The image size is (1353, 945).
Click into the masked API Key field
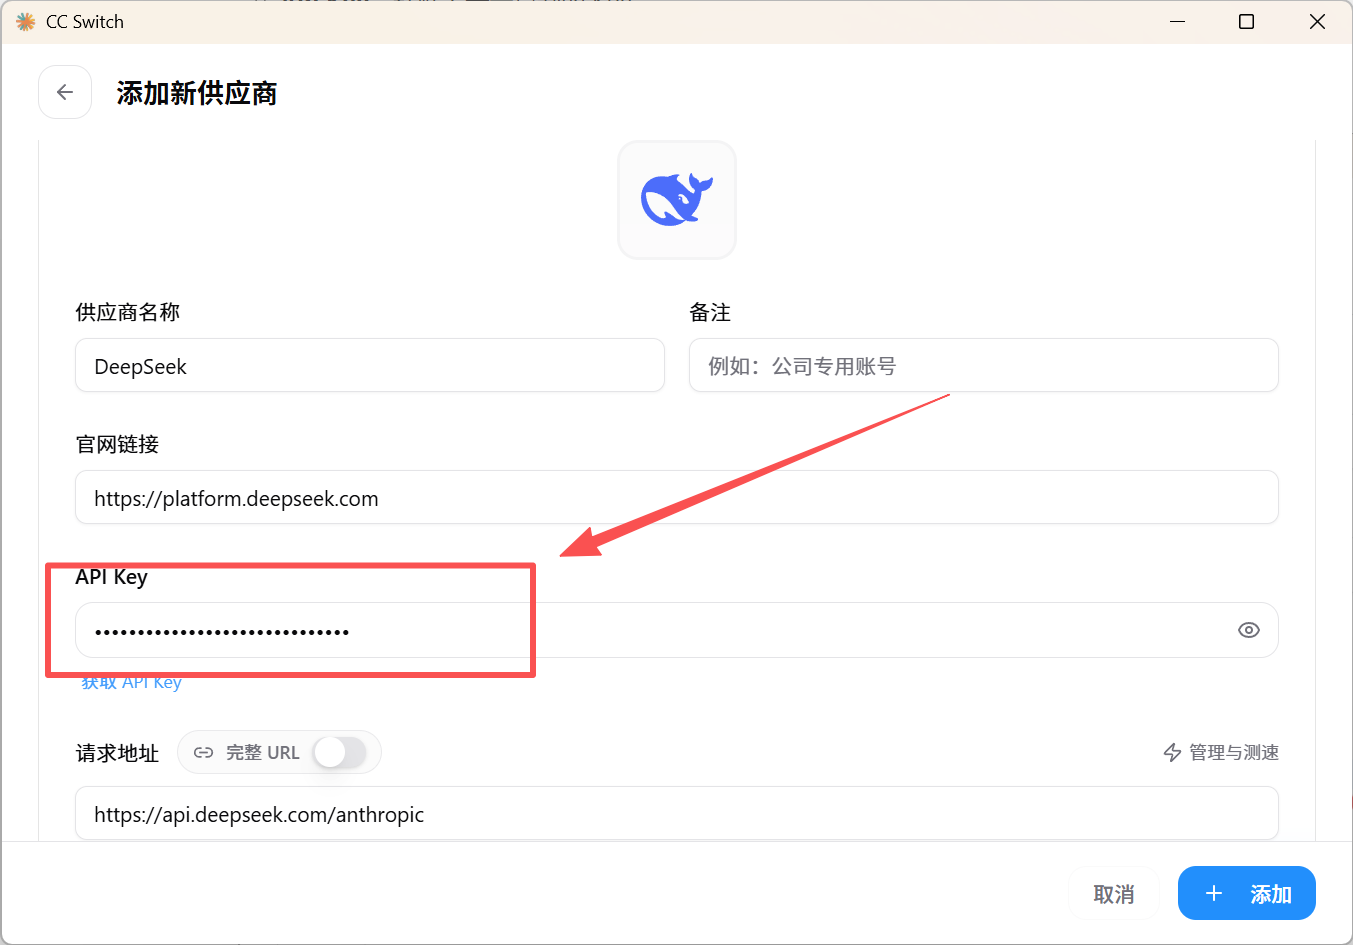(677, 630)
